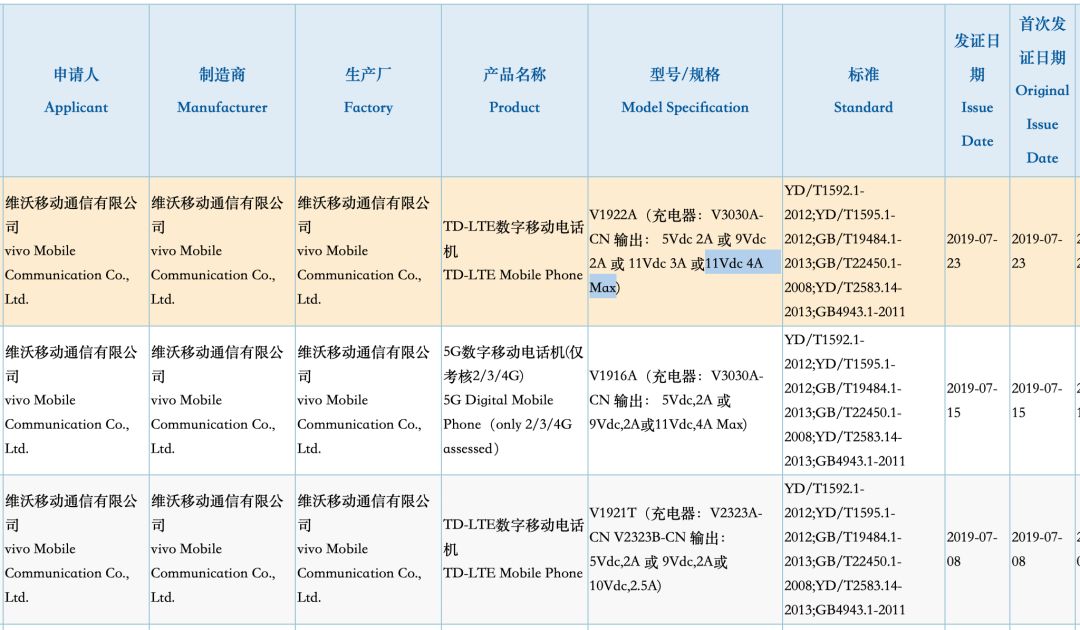Viewport: 1080px width, 630px height.
Task: Click the 5G Digital Mobile Phone product cell
Action: [515, 400]
